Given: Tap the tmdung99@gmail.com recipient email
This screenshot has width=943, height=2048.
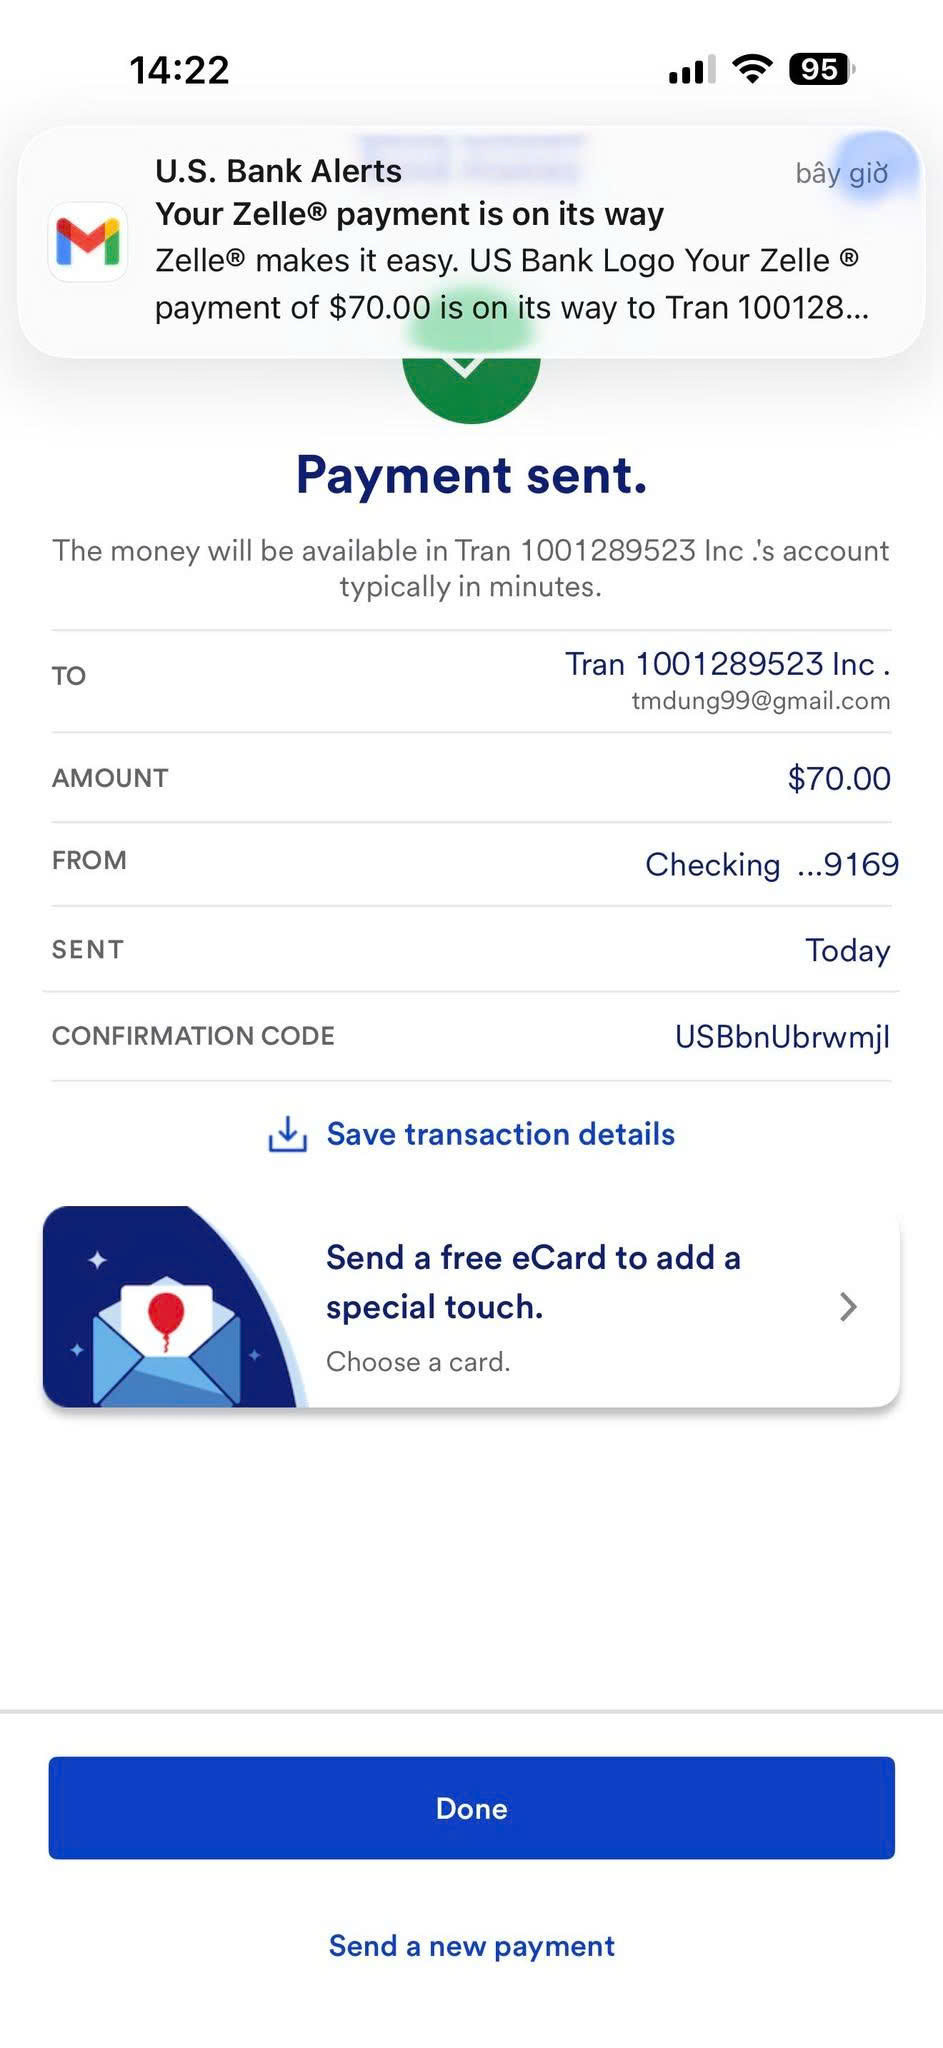Looking at the screenshot, I should click(x=761, y=701).
